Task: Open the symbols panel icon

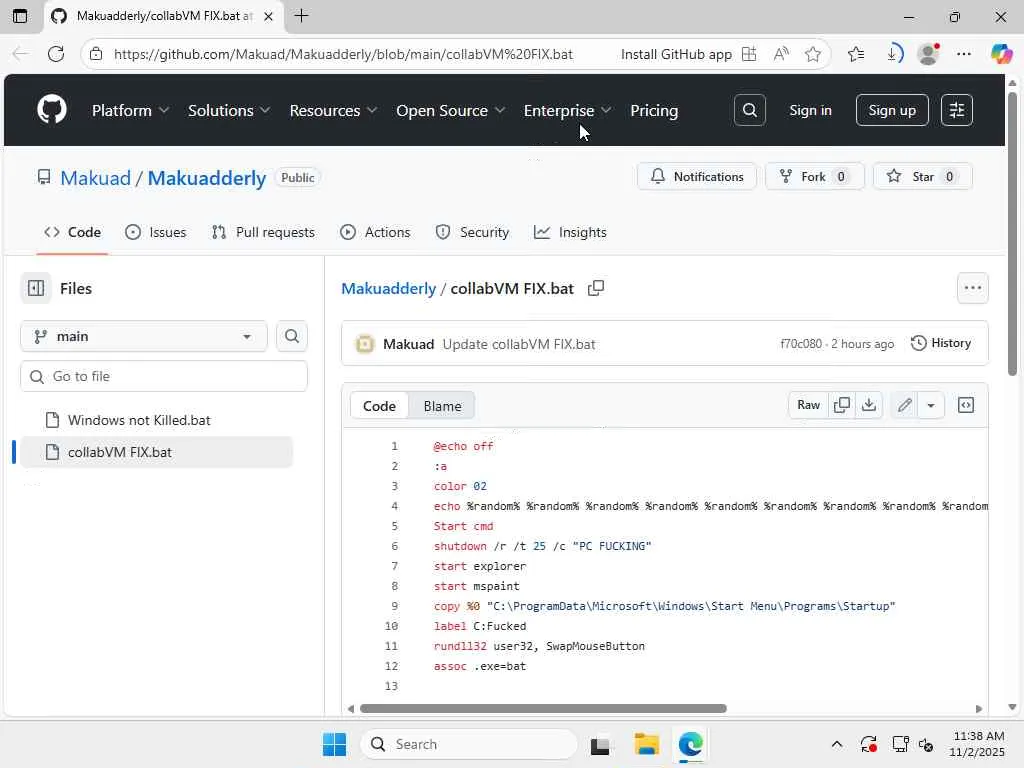Action: [966, 405]
